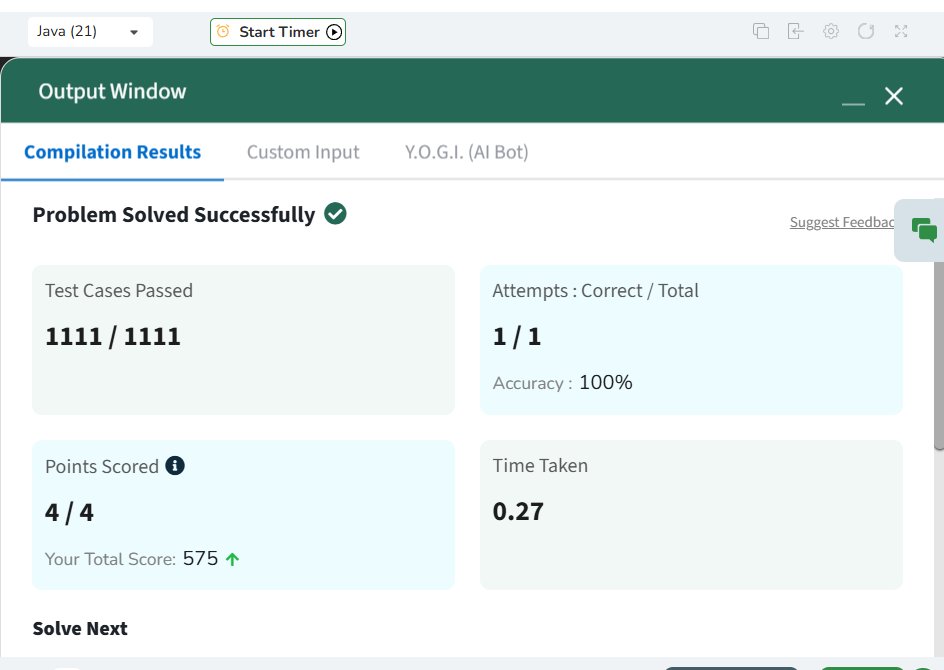This screenshot has height=670, width=944.
Task: Click the '1111 / 1111' test cases value
Action: (x=113, y=336)
